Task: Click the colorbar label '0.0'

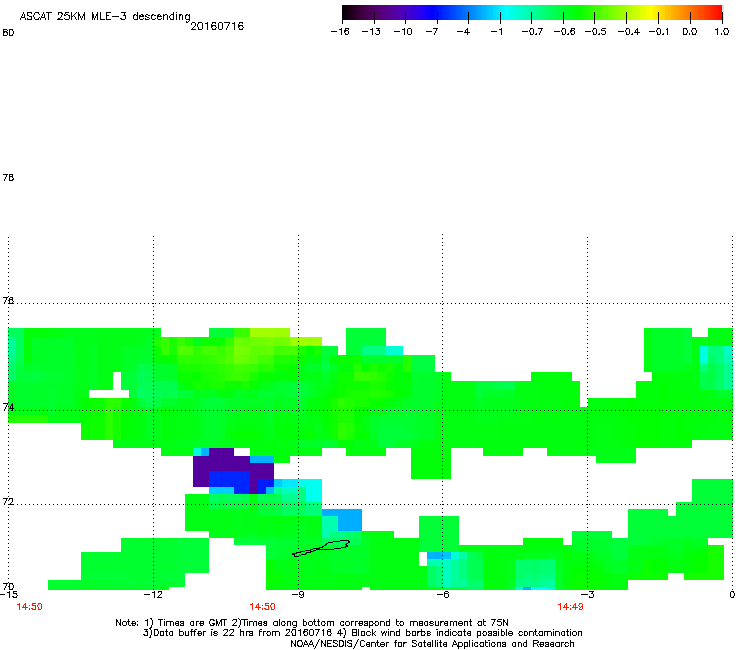Action: pos(690,32)
